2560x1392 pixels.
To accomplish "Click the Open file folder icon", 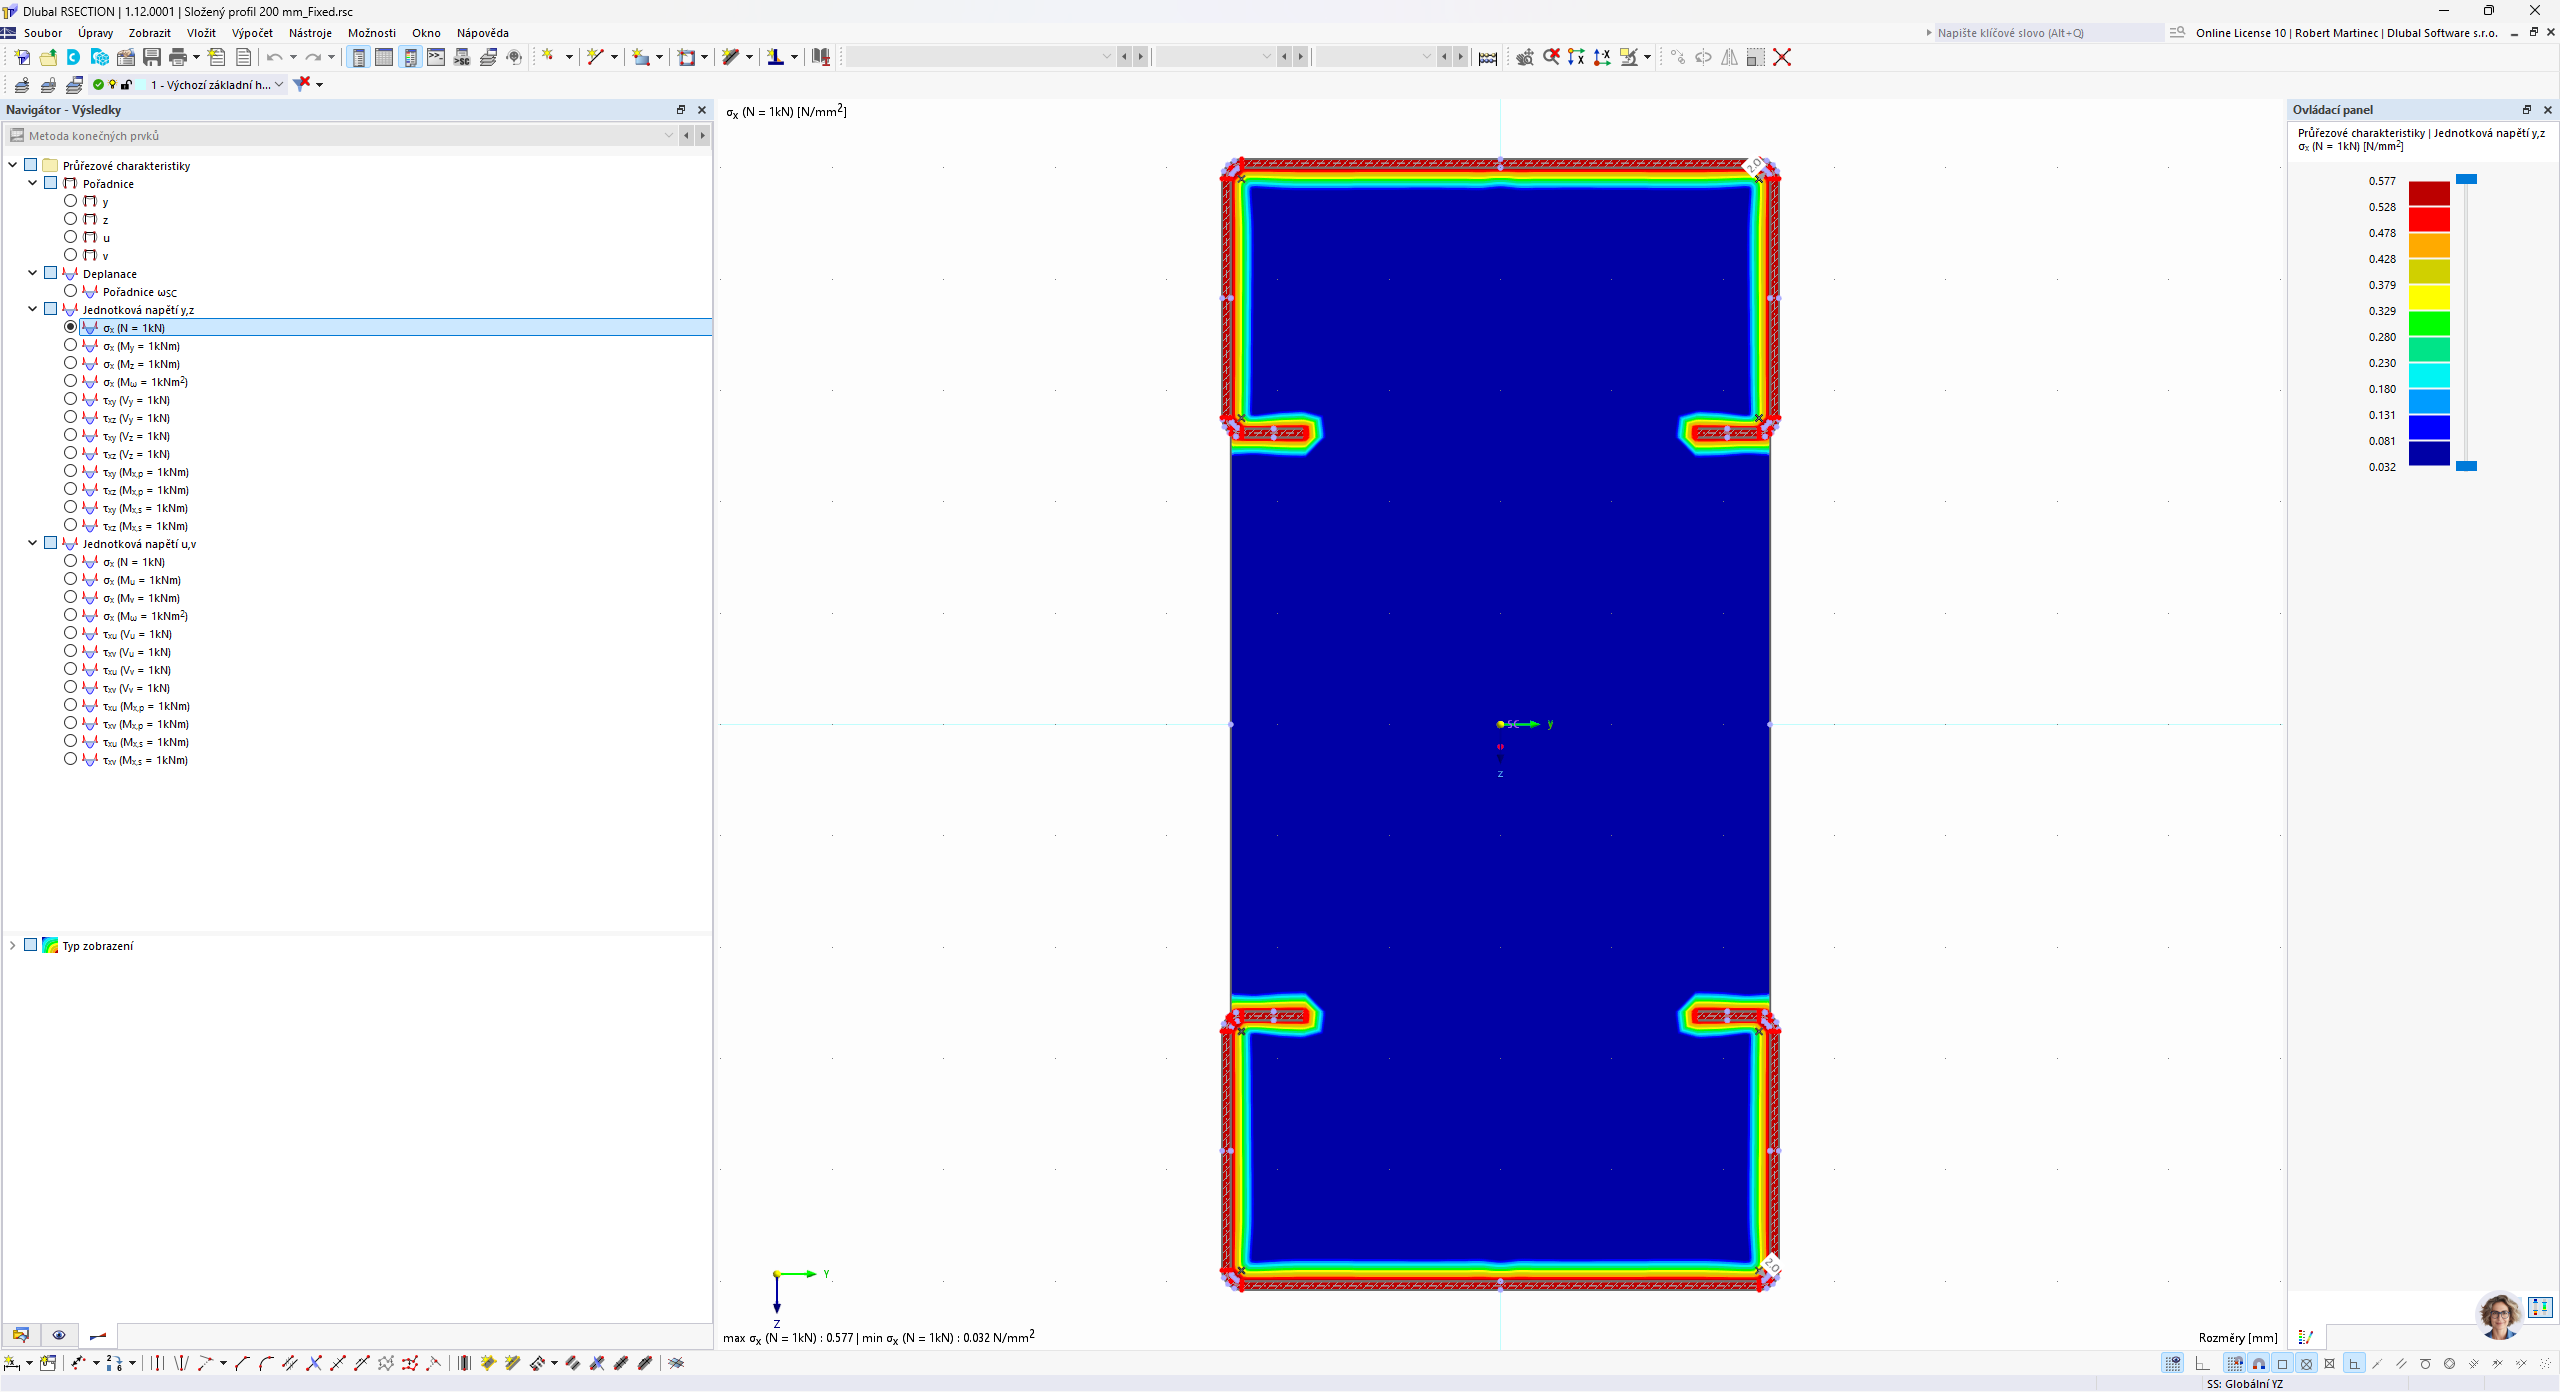I will coord(48,57).
